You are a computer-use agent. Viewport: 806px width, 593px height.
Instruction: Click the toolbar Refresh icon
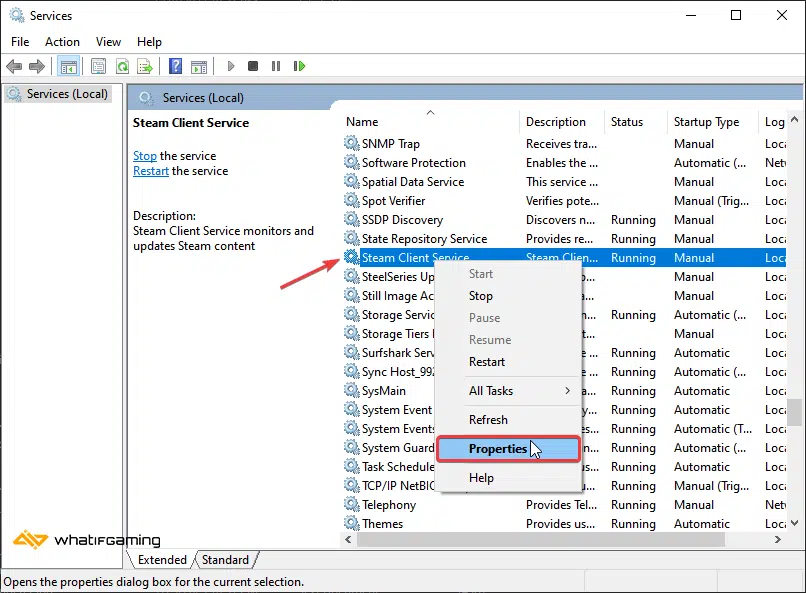pyautogui.click(x=122, y=67)
